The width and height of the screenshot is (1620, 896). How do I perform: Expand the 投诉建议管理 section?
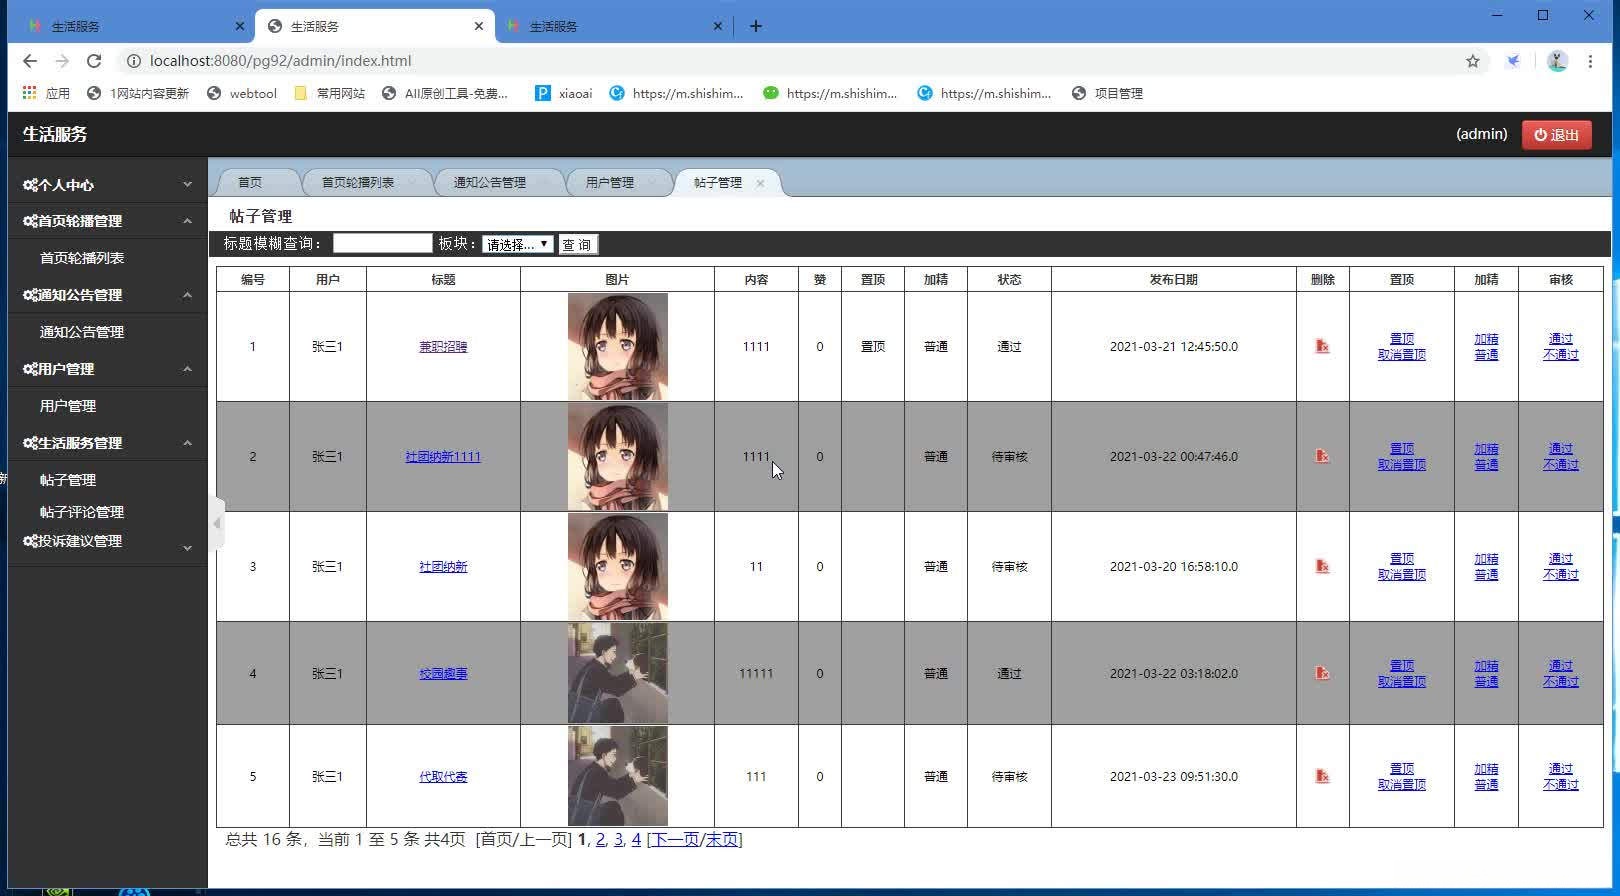(x=108, y=541)
